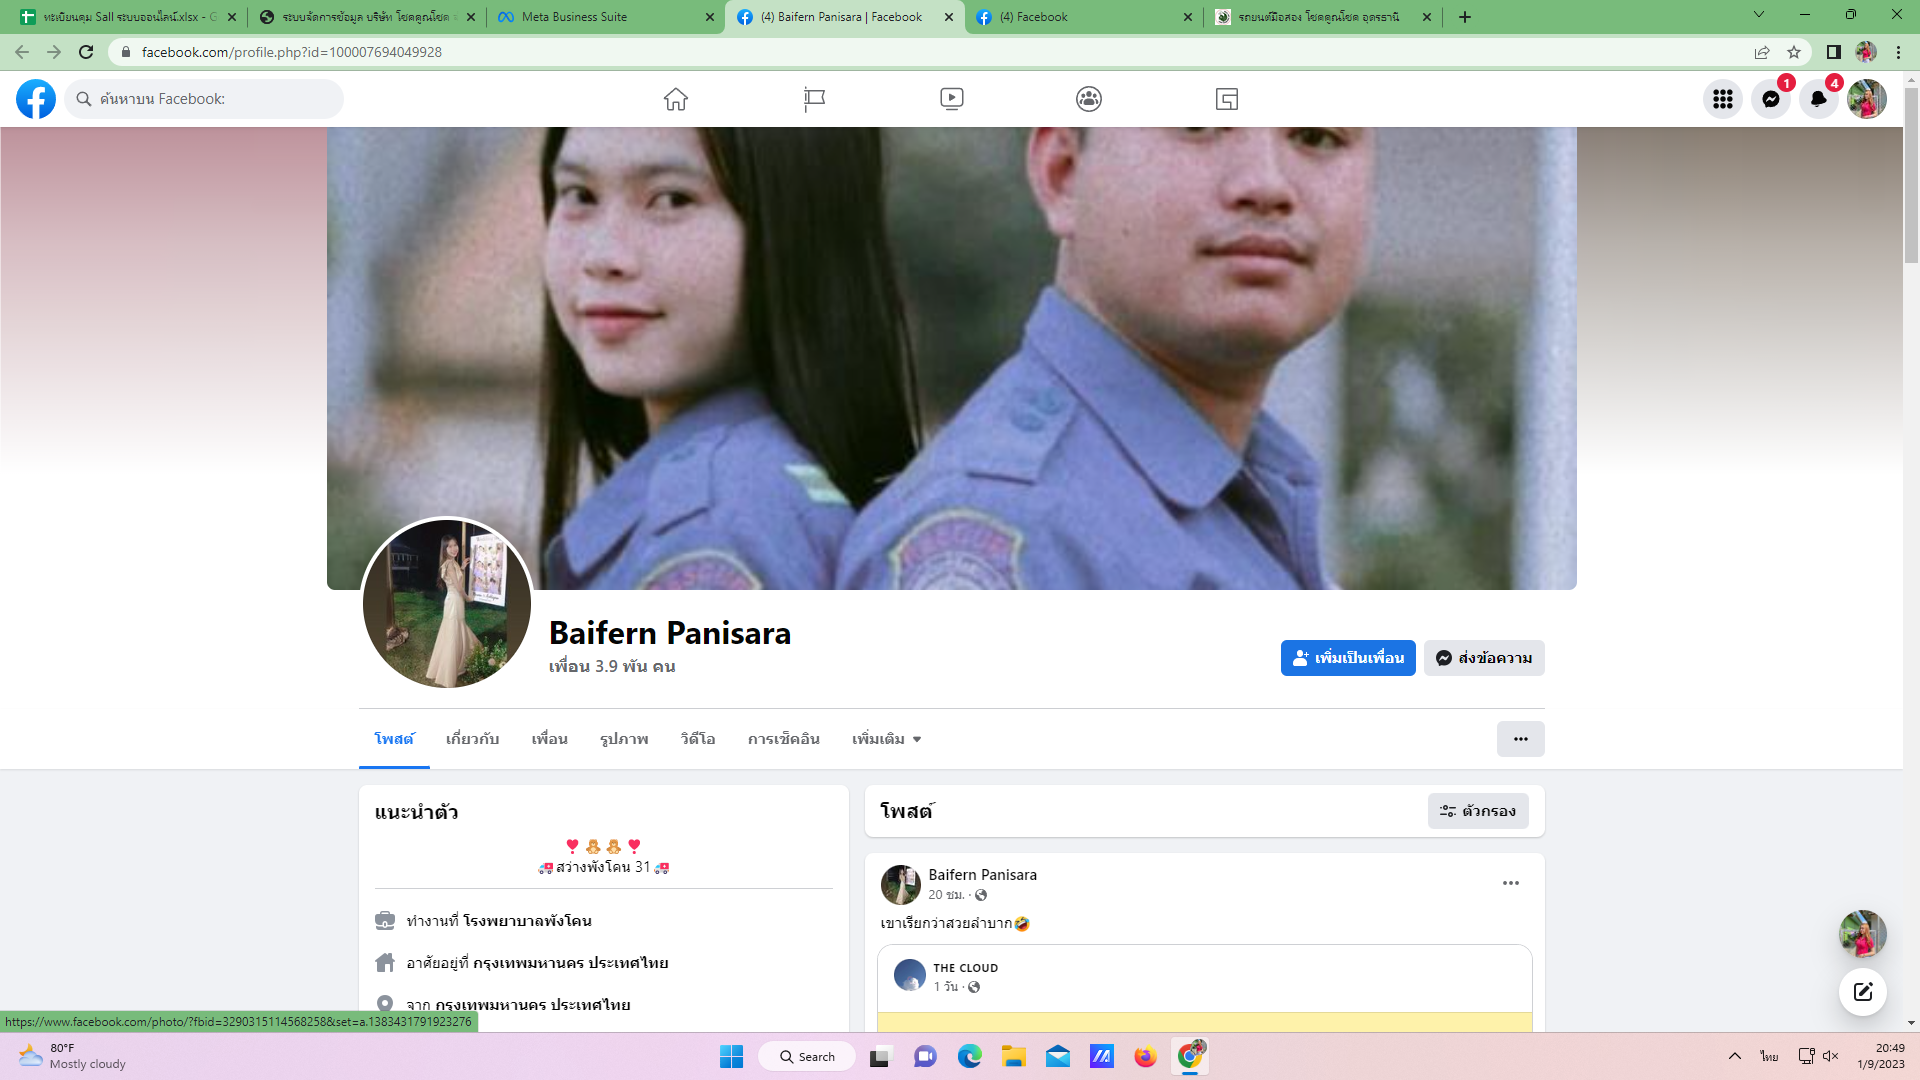Click the ส่งข้อความ message button
1920x1080 pixels.
click(1484, 658)
